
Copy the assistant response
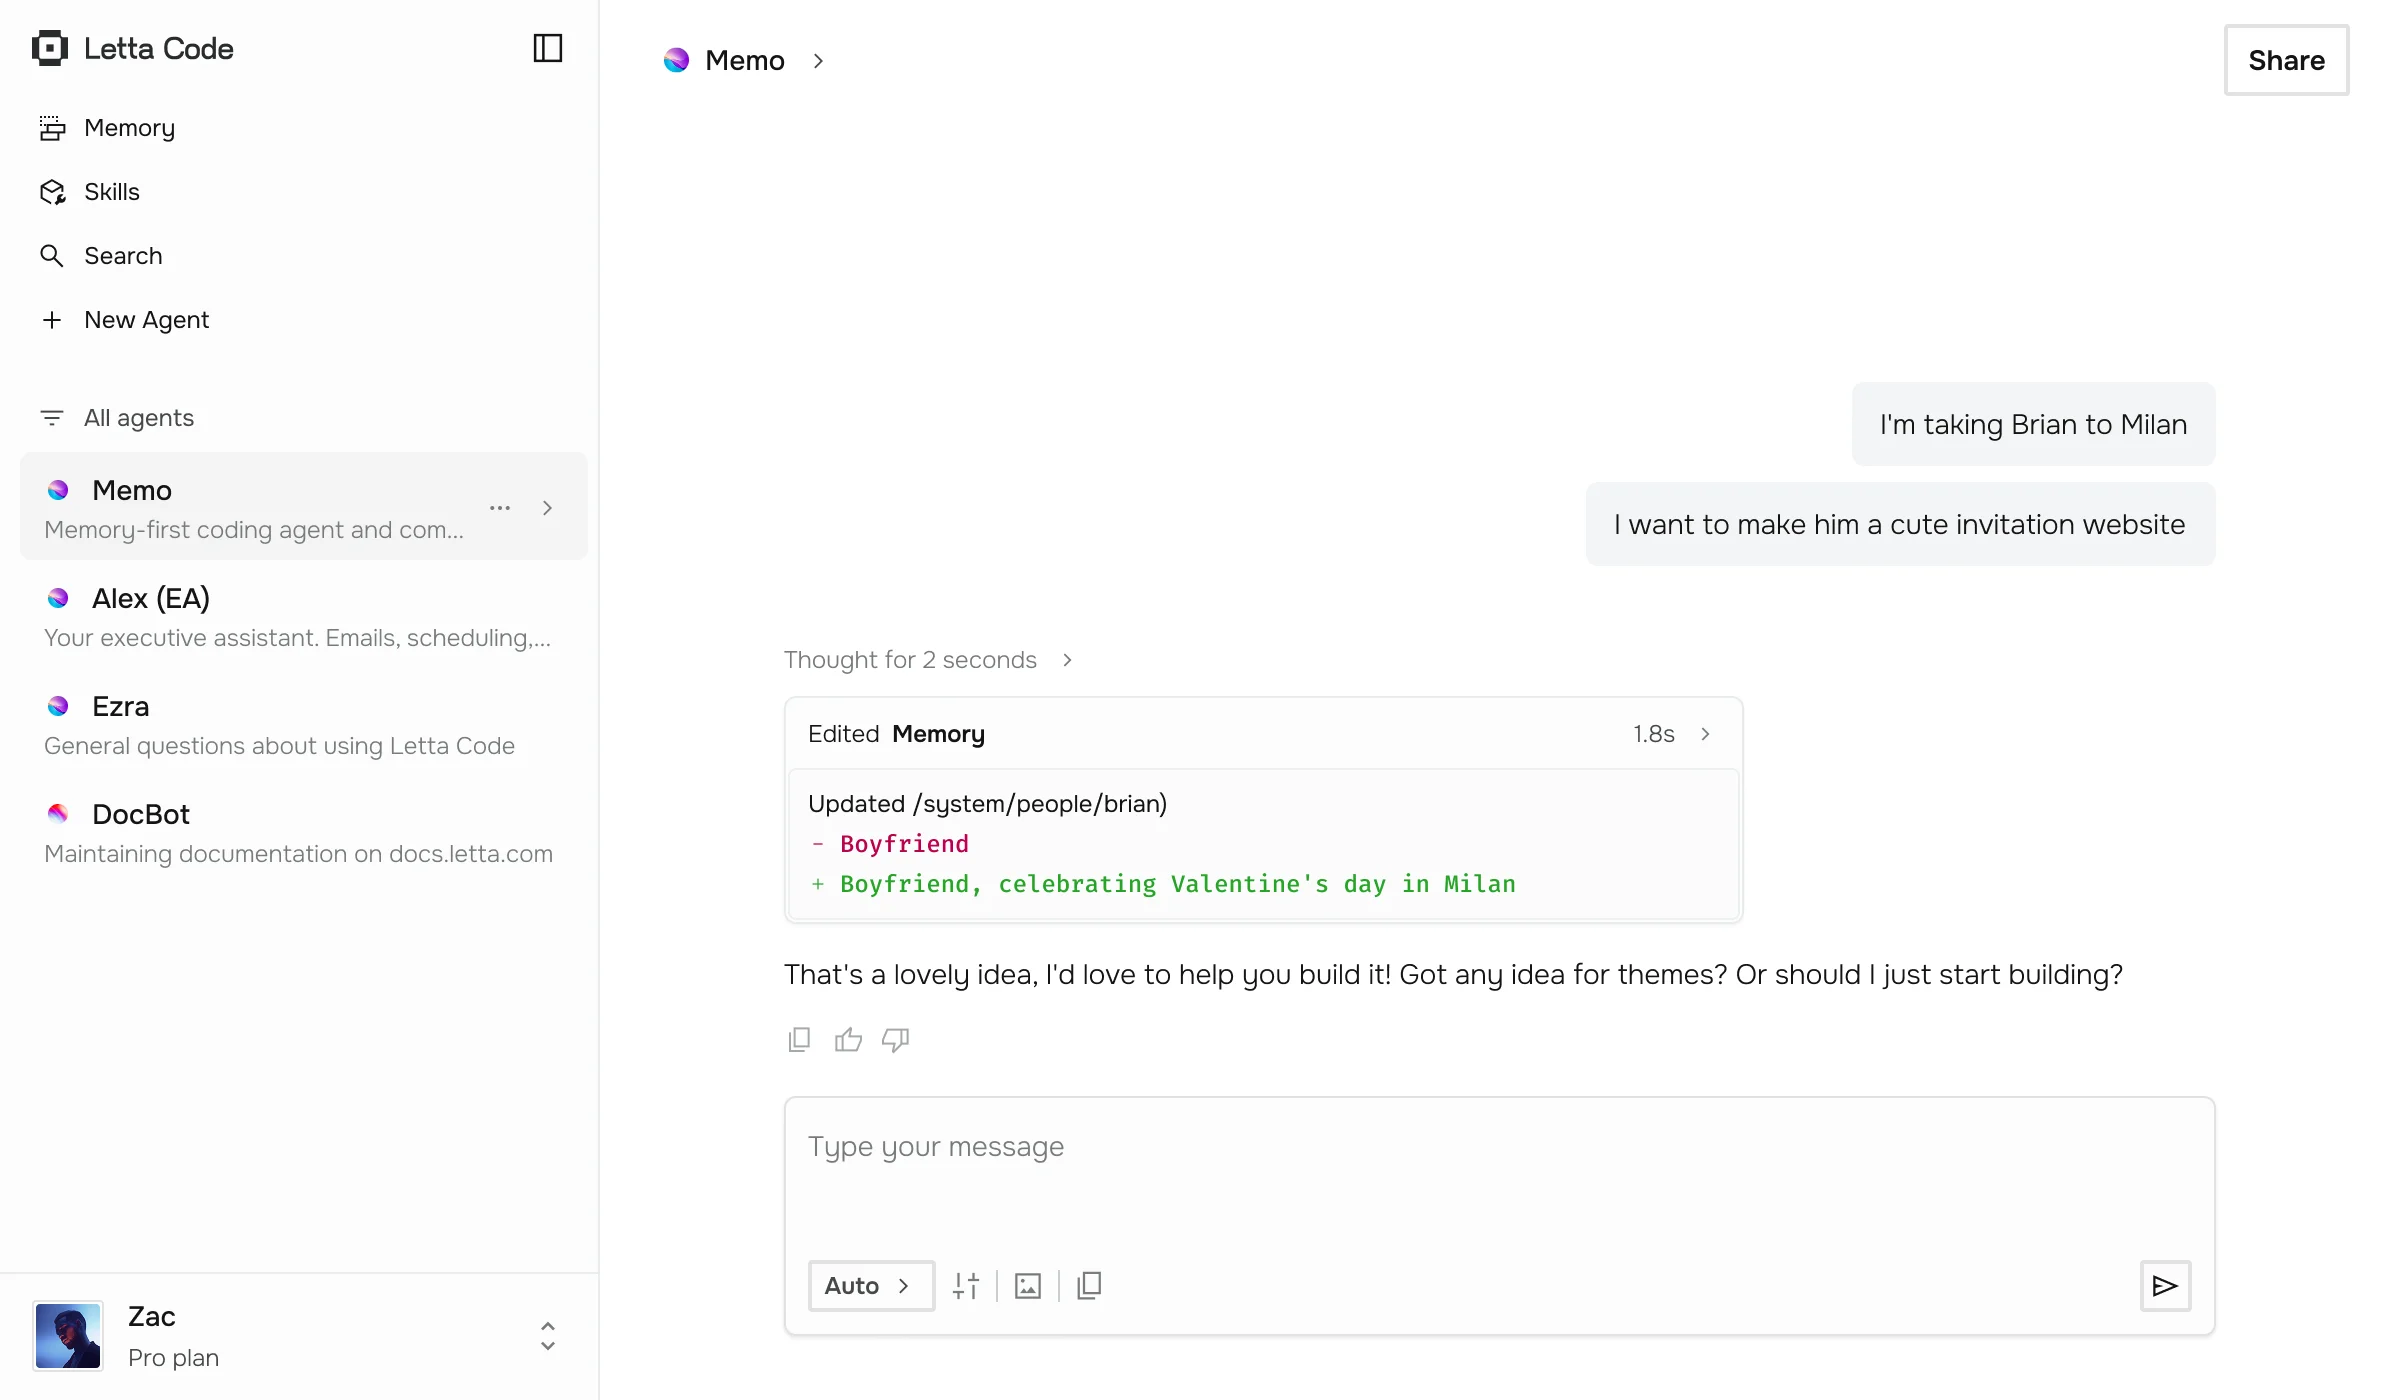point(799,1040)
